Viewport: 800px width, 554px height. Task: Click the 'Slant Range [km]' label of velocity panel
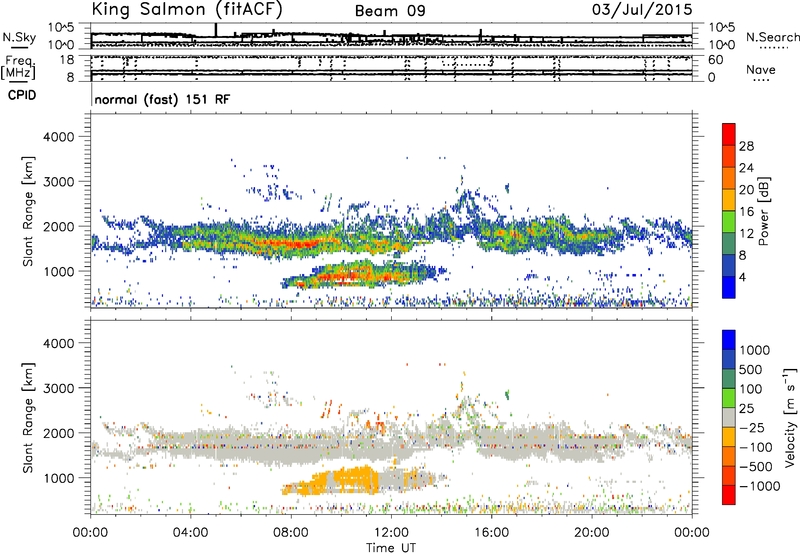point(28,418)
